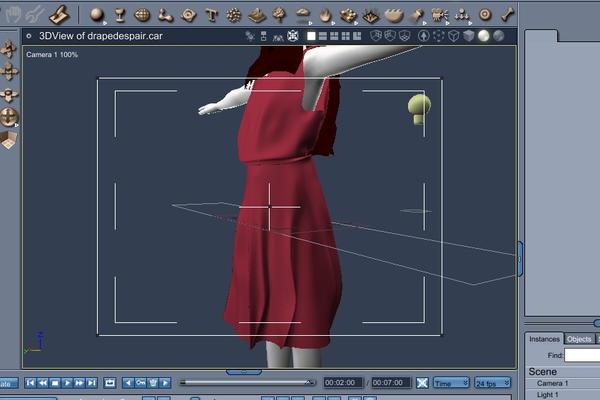Go to the previous keyframe
Screen dimensions: 600x400
[x=128, y=383]
